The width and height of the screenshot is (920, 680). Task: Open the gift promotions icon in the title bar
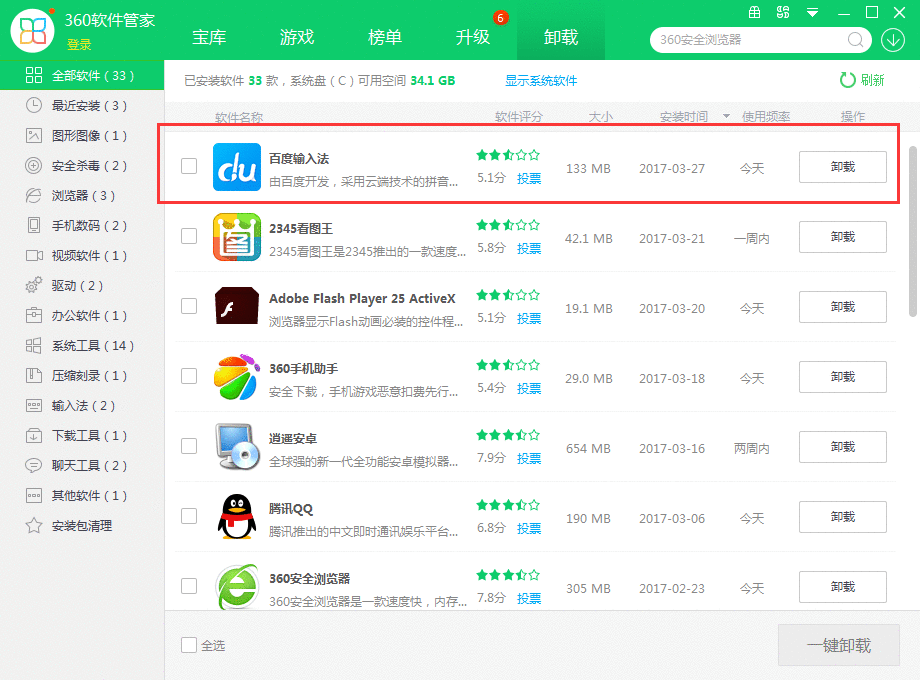755,12
